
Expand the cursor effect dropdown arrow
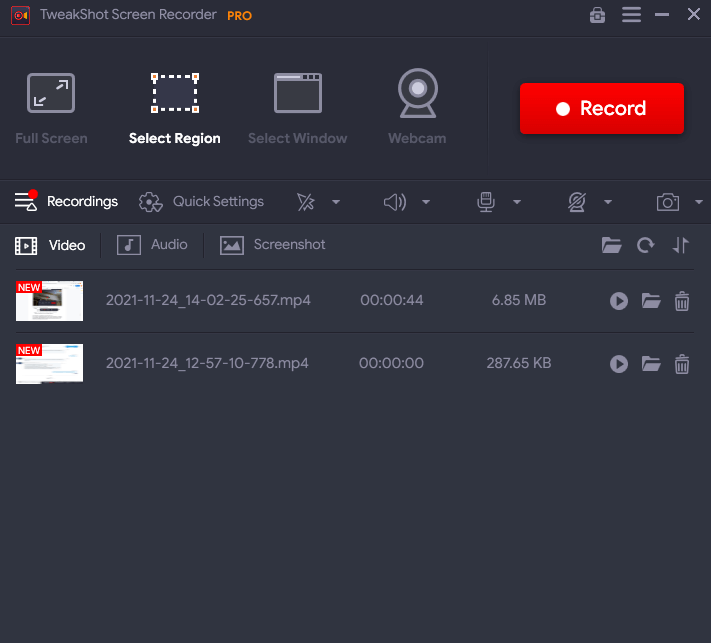point(336,202)
